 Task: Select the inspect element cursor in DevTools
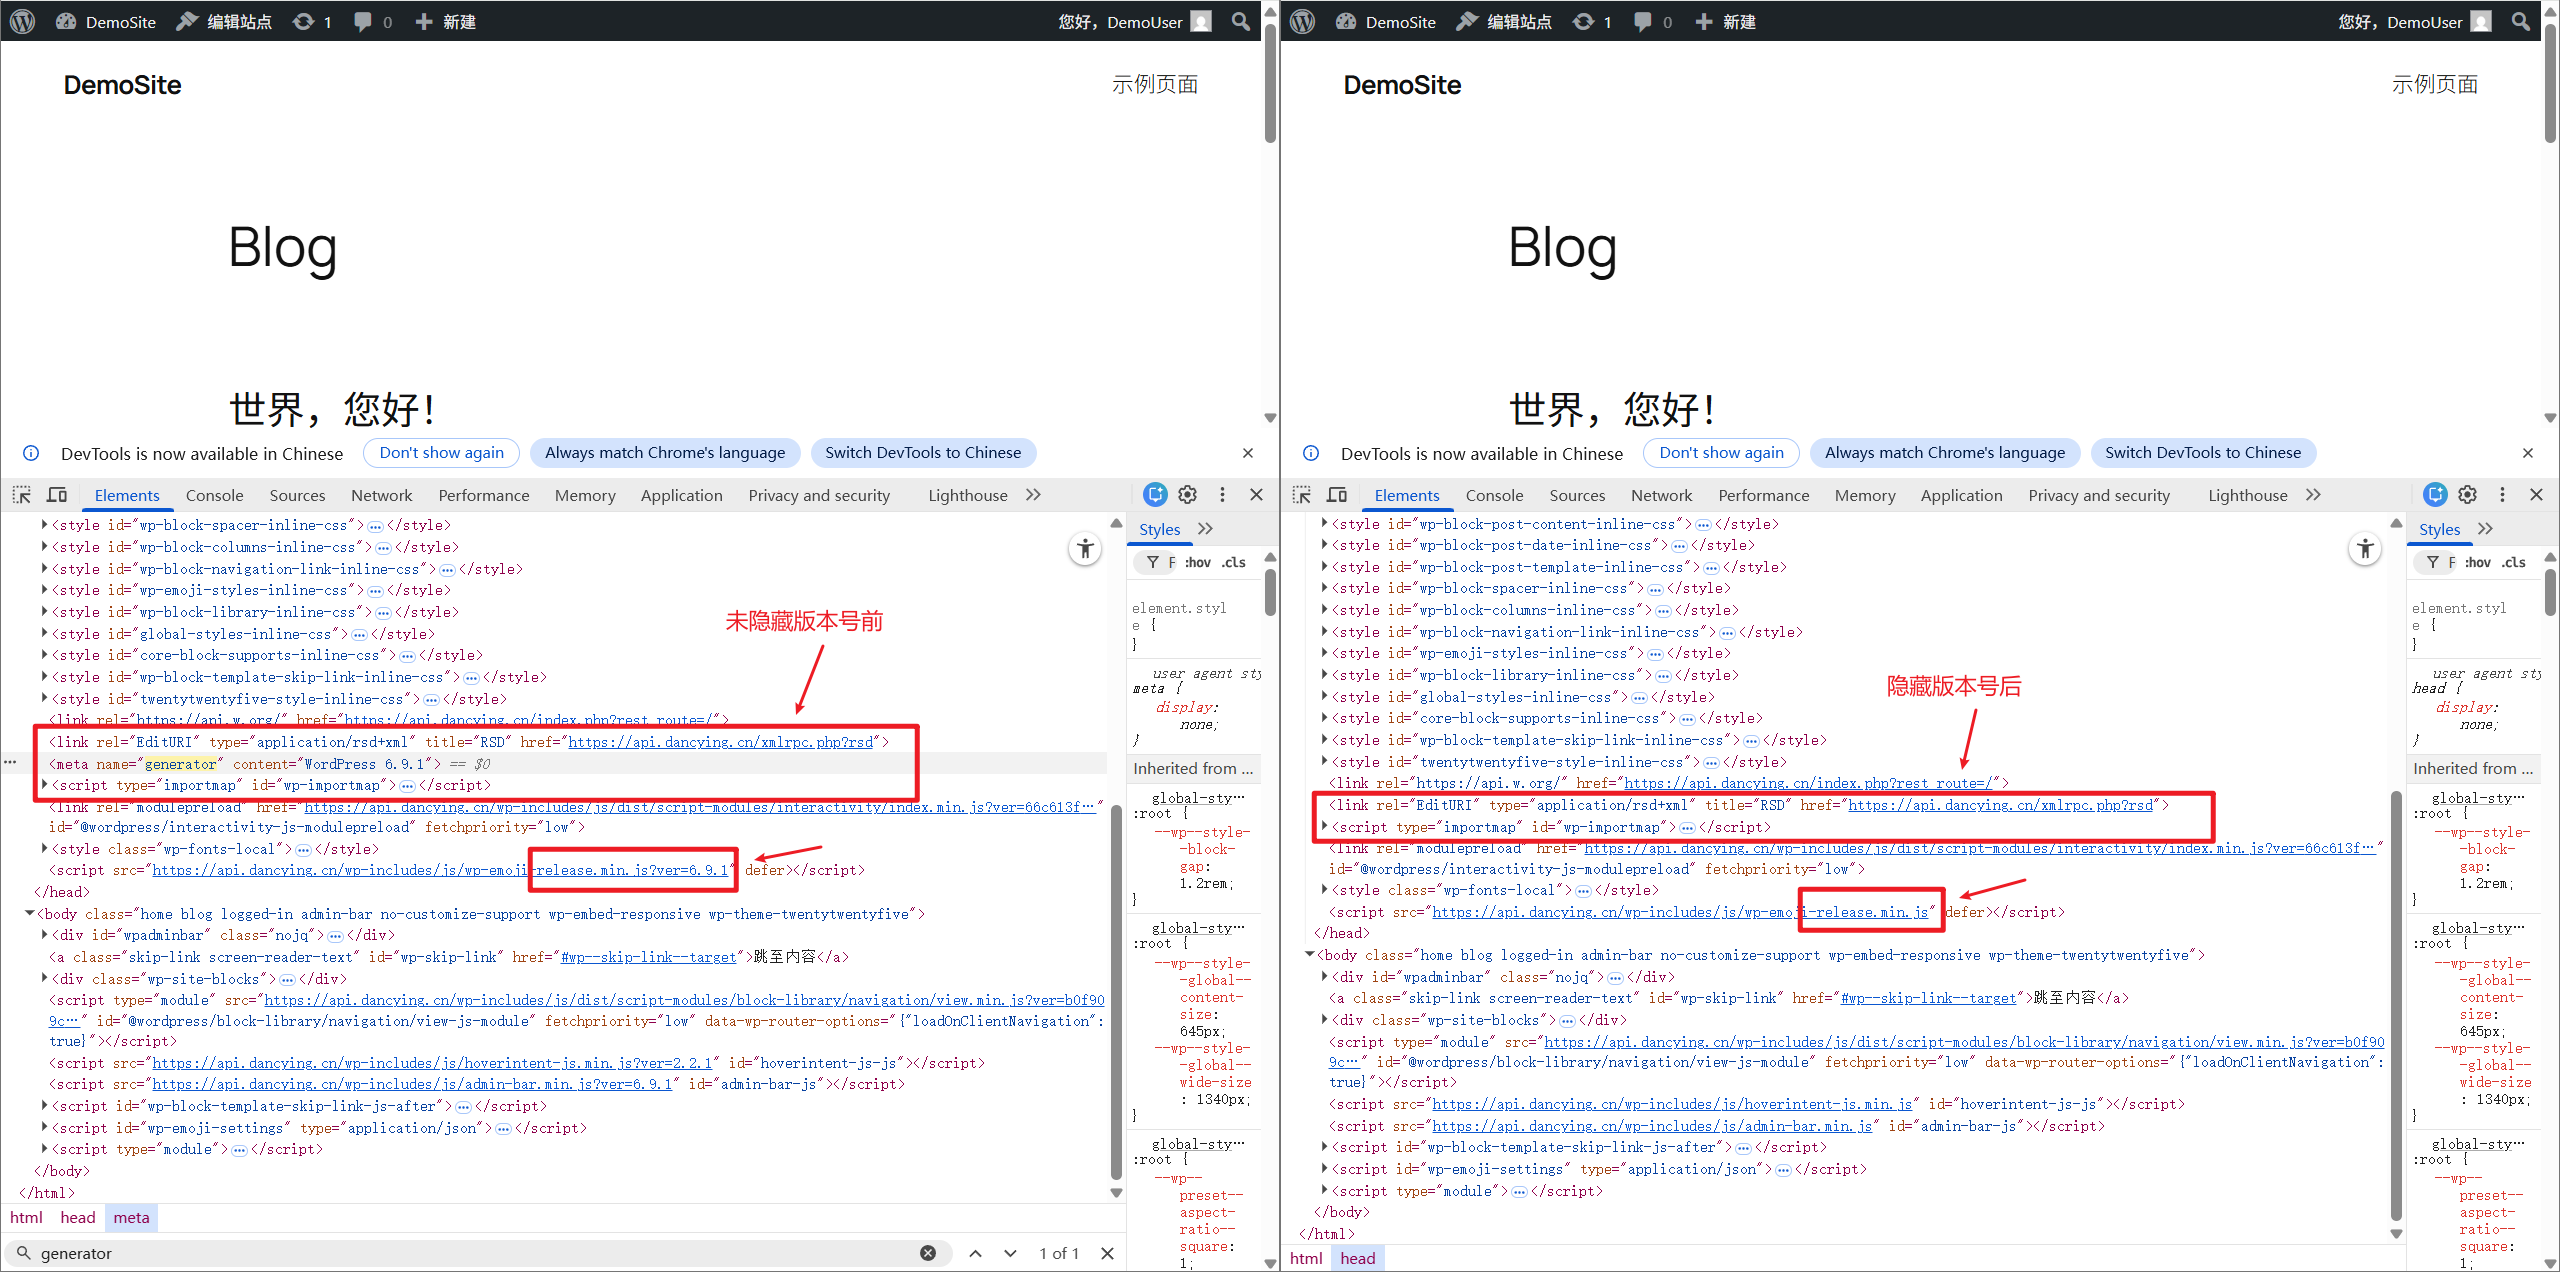tap(20, 494)
